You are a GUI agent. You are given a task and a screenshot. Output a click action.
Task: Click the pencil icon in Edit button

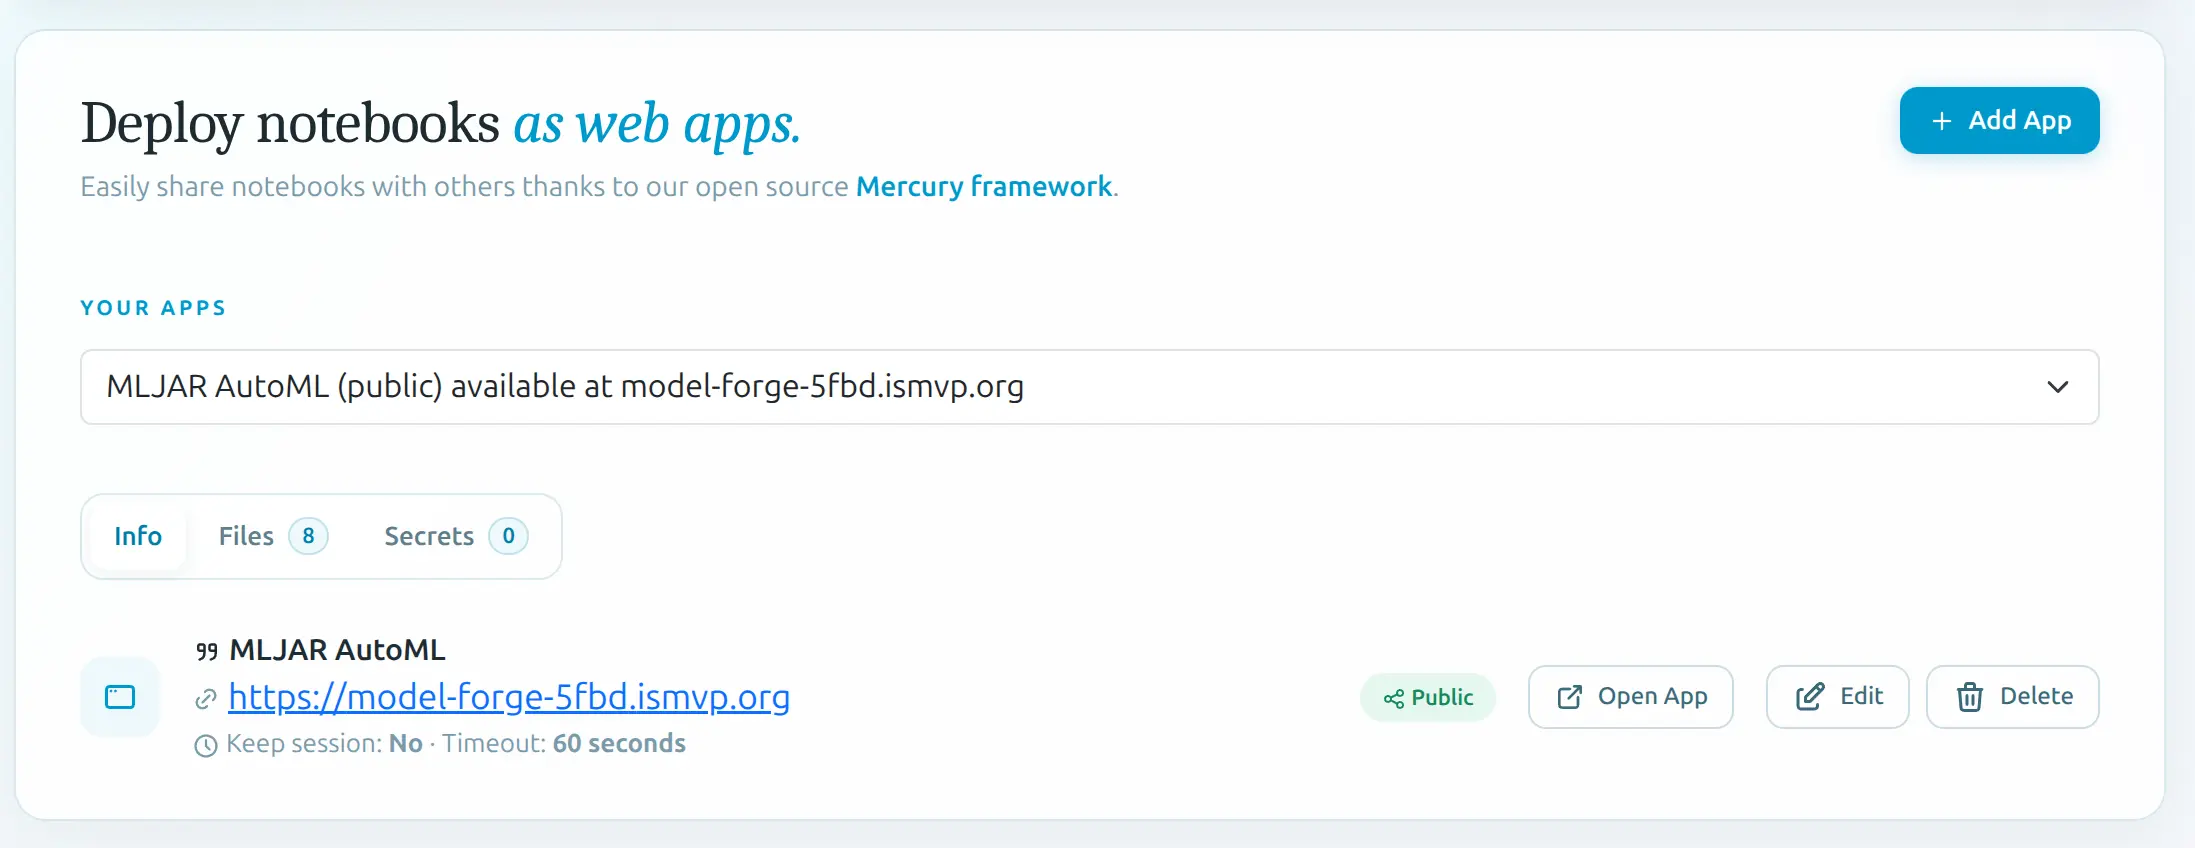[1810, 697]
